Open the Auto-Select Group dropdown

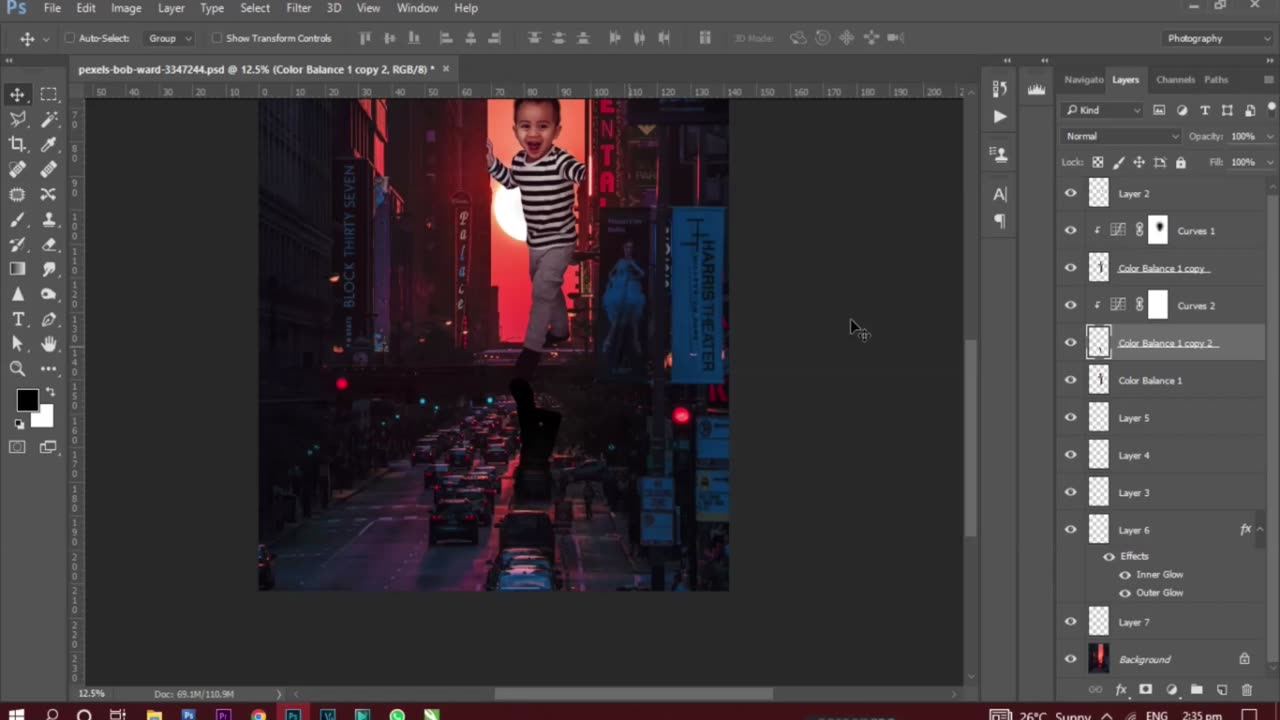click(168, 38)
